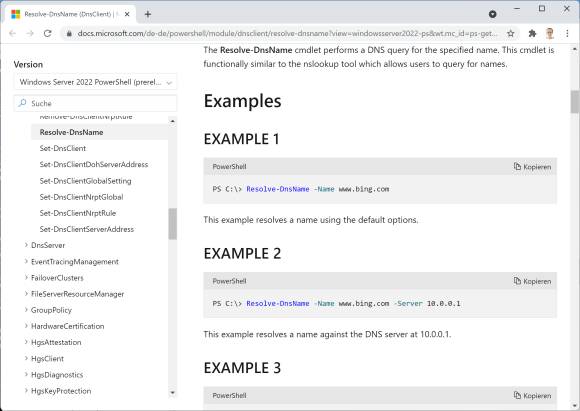Image resolution: width=580 pixels, height=411 pixels.
Task: Expand the DnsServer tree node
Action: [x=26, y=245]
